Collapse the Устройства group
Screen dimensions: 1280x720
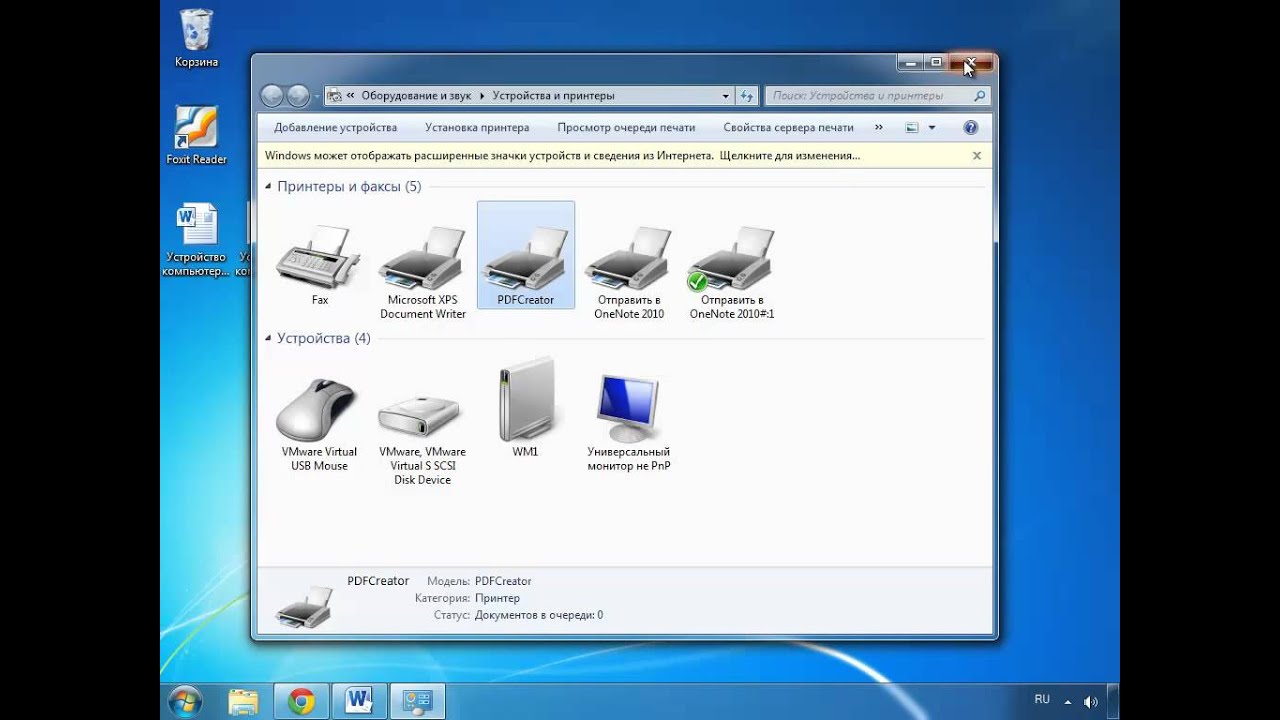pyautogui.click(x=268, y=339)
